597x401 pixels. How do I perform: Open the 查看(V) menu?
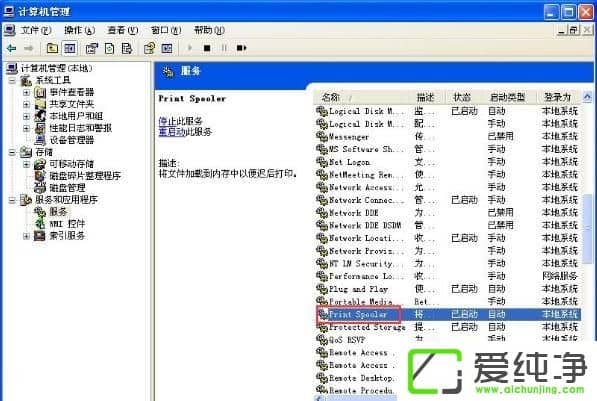pyautogui.click(x=123, y=30)
